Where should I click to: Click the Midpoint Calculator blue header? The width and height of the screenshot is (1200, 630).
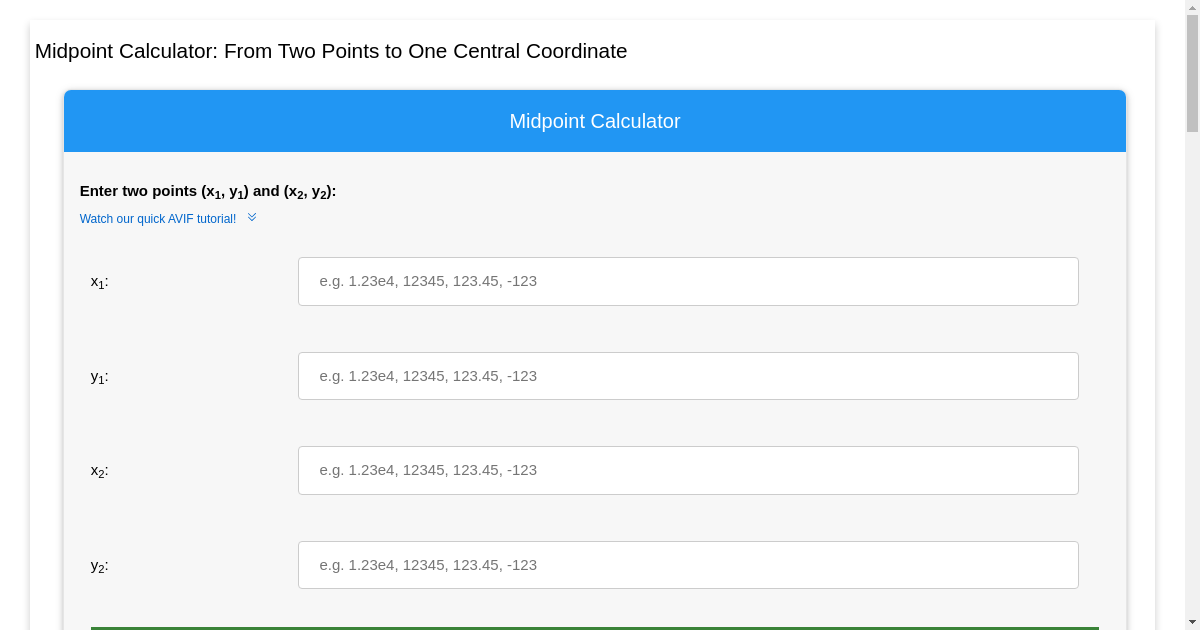click(x=594, y=121)
